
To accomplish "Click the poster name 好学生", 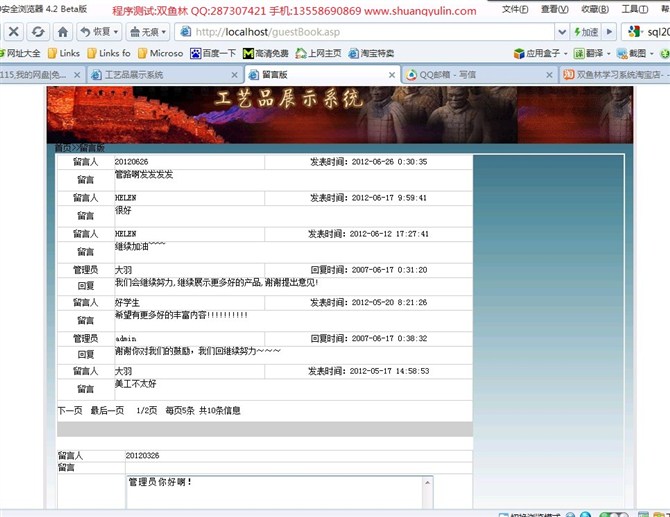I will coord(127,303).
